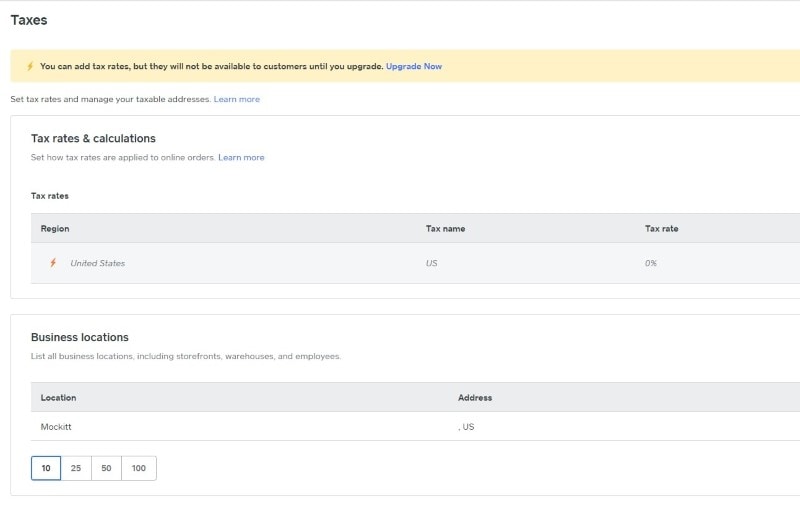Open the Upgrade Now link
Viewport: 800px width, 506px height.
coord(414,66)
